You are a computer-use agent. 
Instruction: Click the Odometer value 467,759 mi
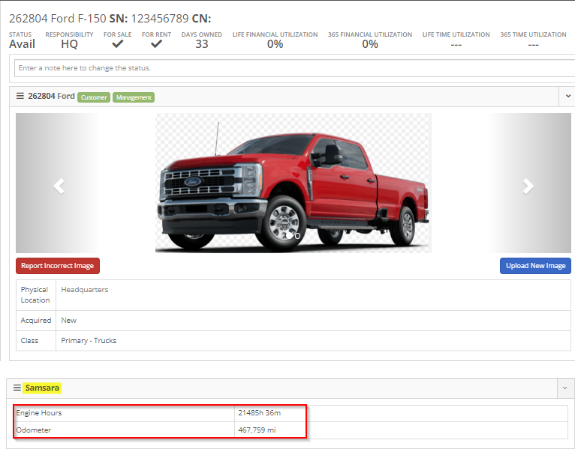point(257,430)
